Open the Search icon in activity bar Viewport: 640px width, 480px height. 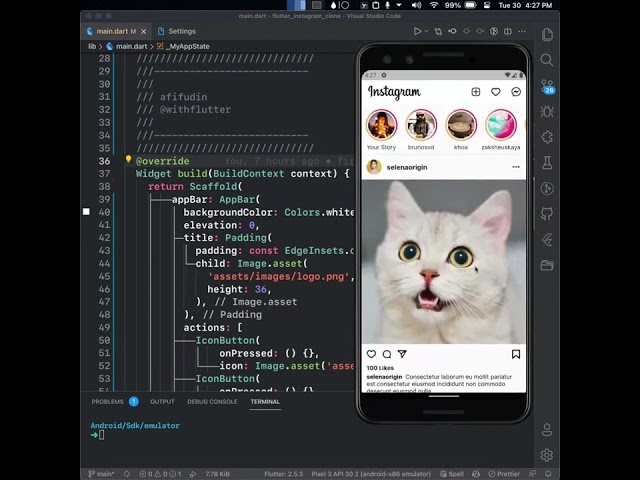pyautogui.click(x=547, y=60)
